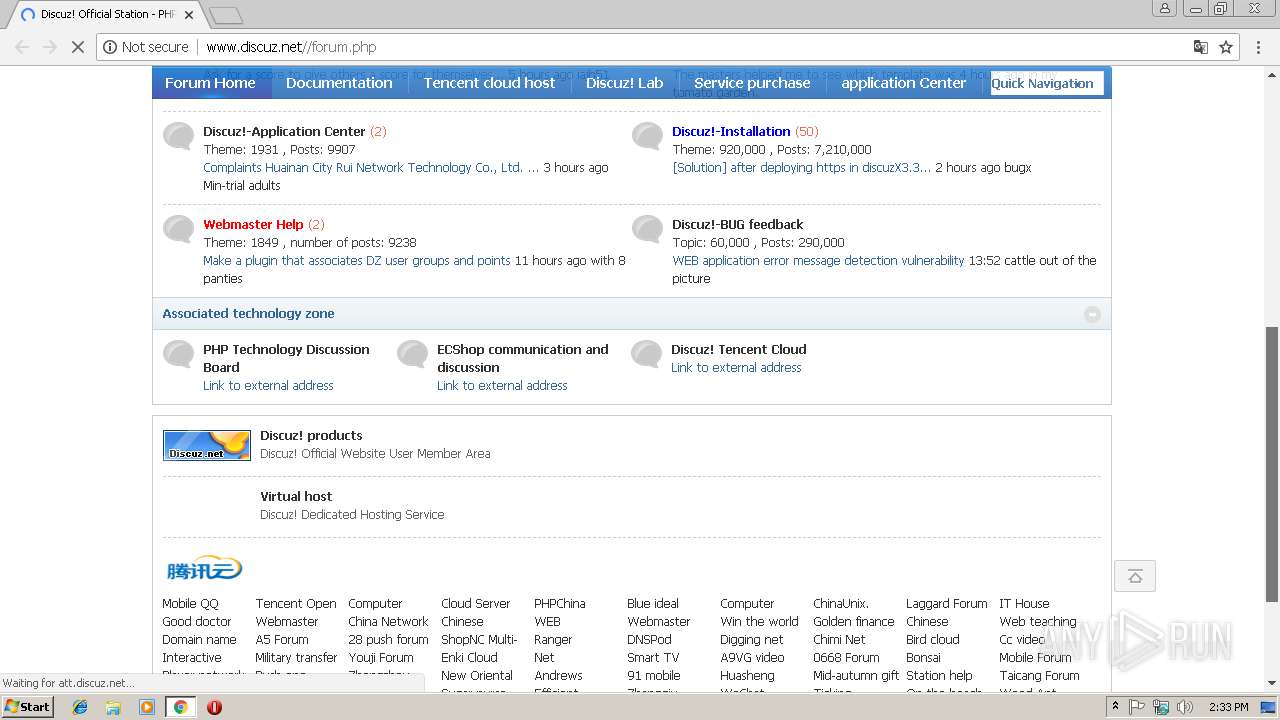The image size is (1280, 720).
Task: Collapse Associated technology zone section
Action: [x=1092, y=314]
